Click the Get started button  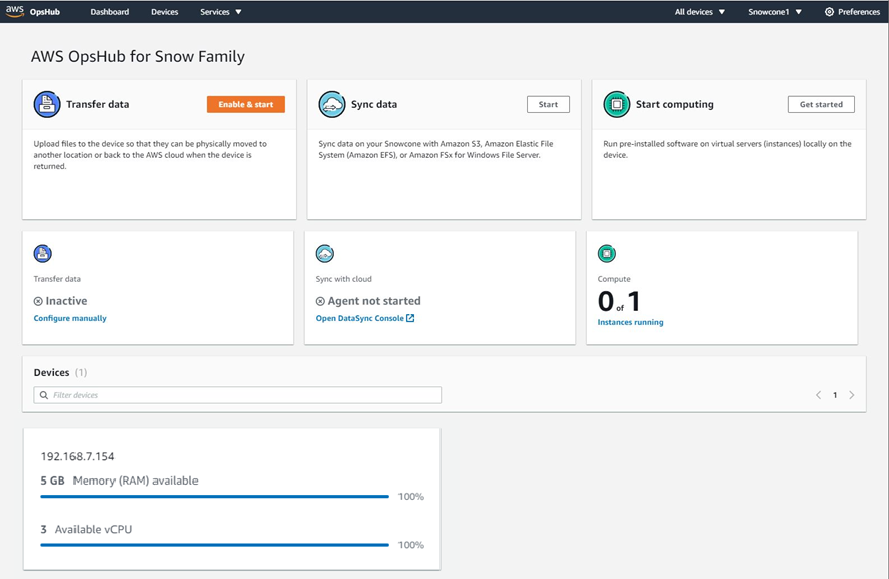(x=821, y=104)
